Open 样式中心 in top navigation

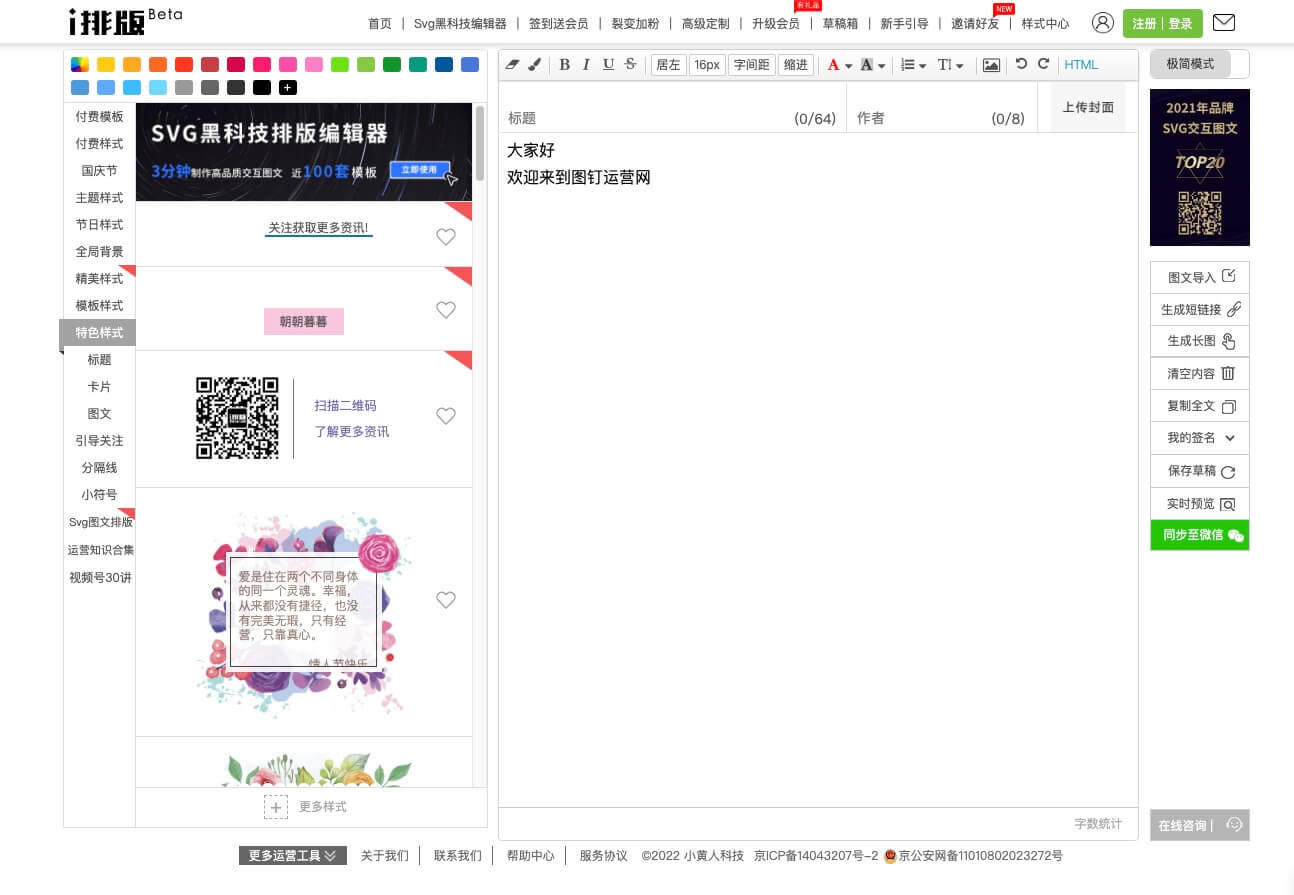[1045, 24]
